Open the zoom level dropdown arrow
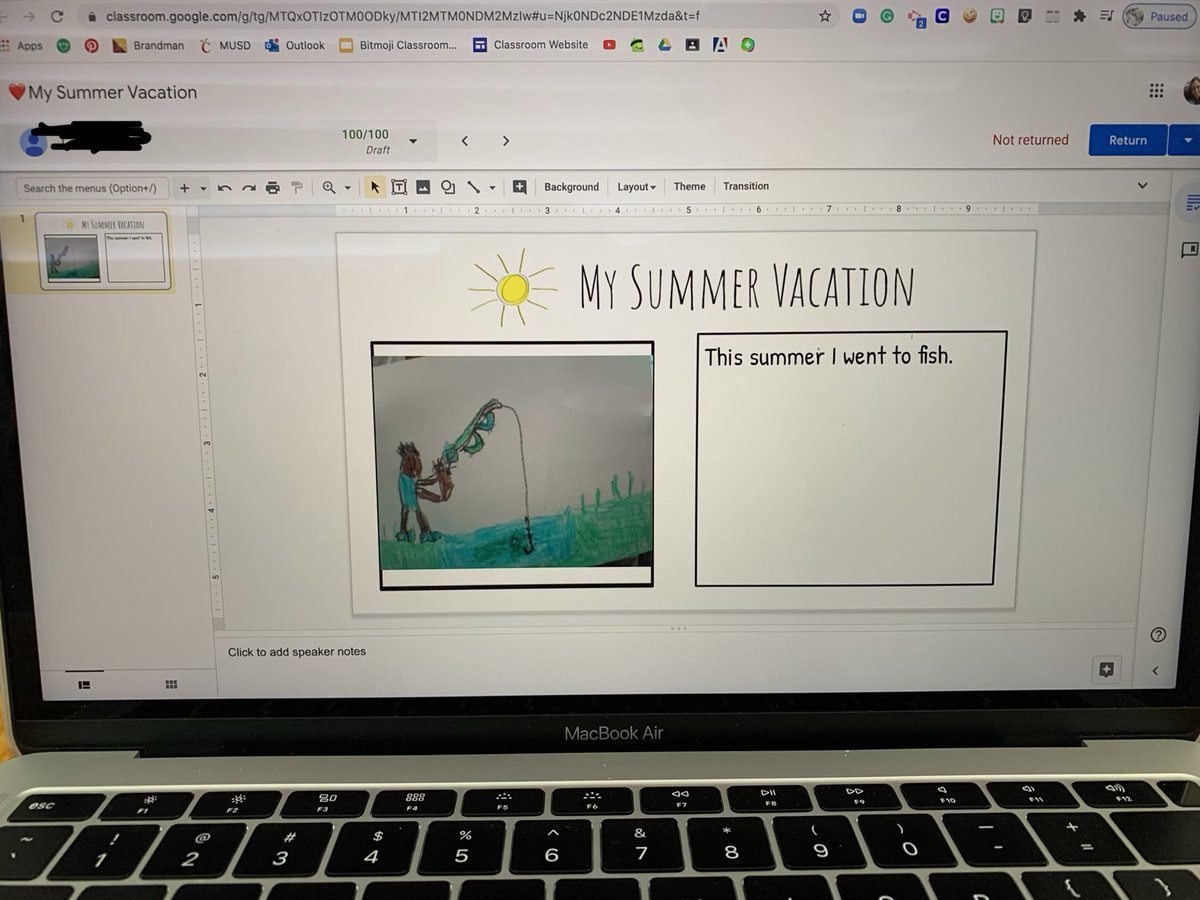This screenshot has height=900, width=1200. [x=348, y=188]
